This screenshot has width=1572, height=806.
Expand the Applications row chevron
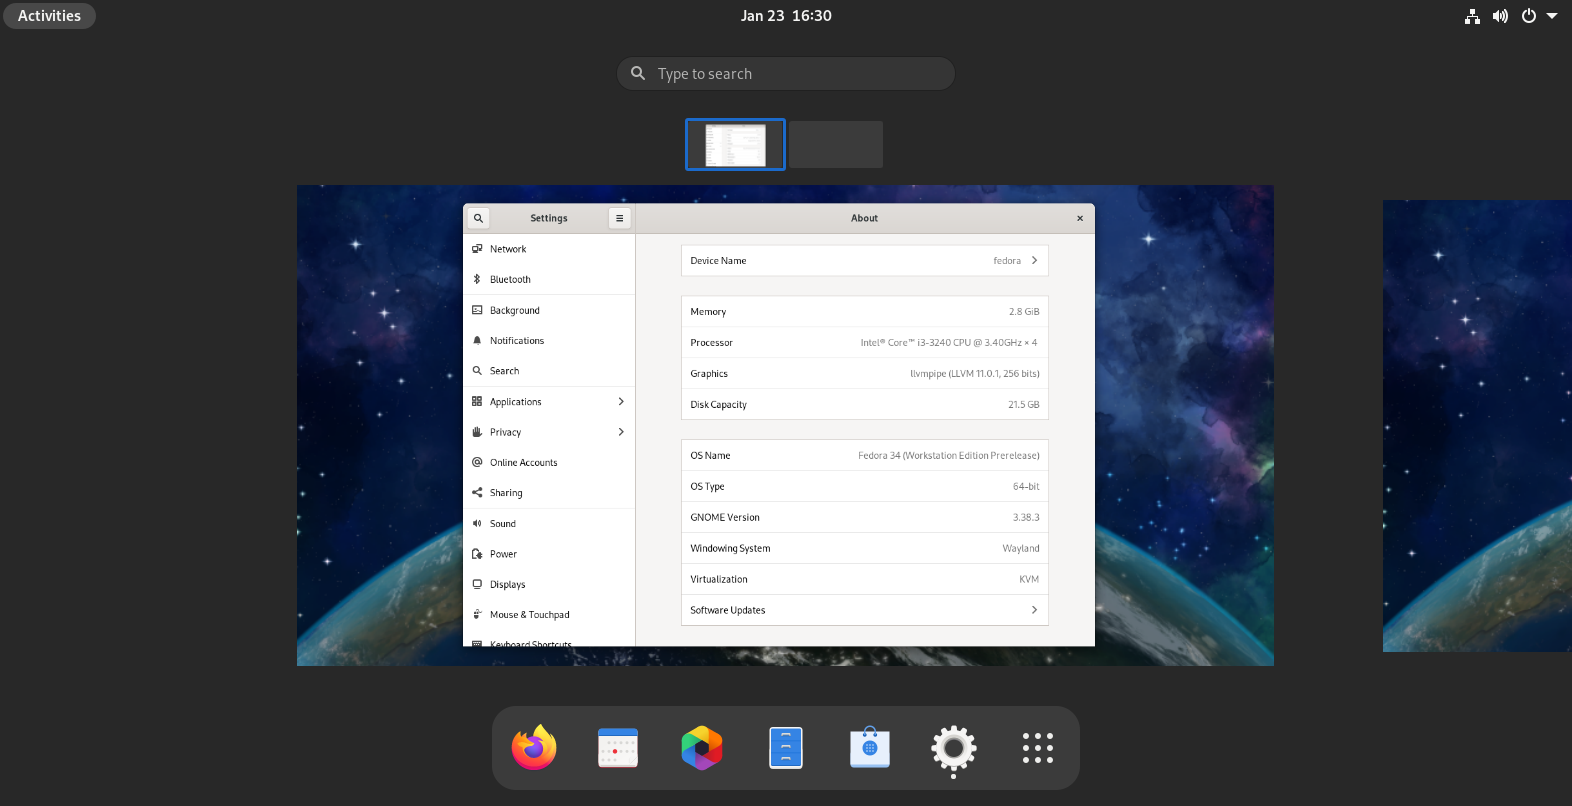[621, 401]
